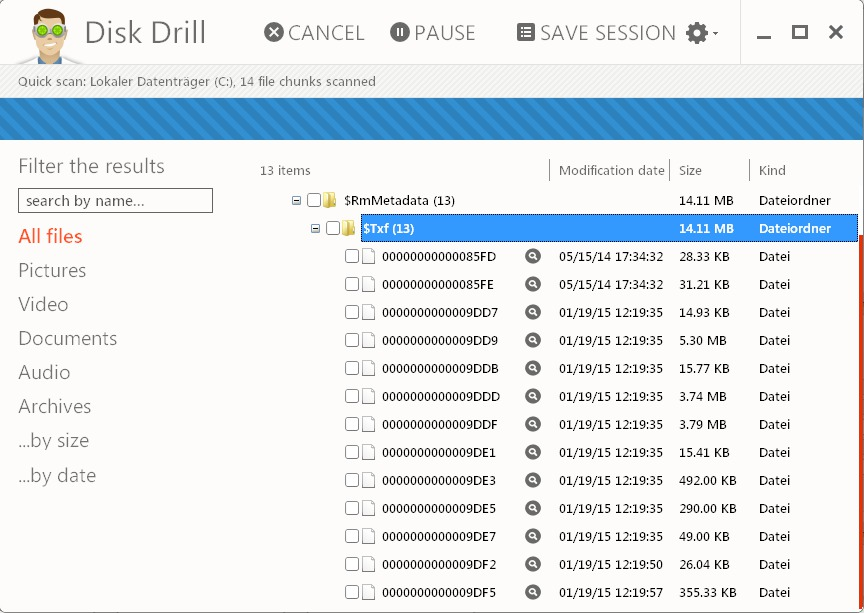The height and width of the screenshot is (613, 864).
Task: Focus the search by name field
Action: pyautogui.click(x=115, y=201)
